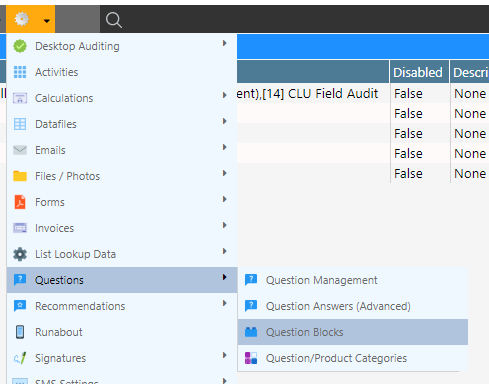Click the Datafiles table icon

(20, 124)
